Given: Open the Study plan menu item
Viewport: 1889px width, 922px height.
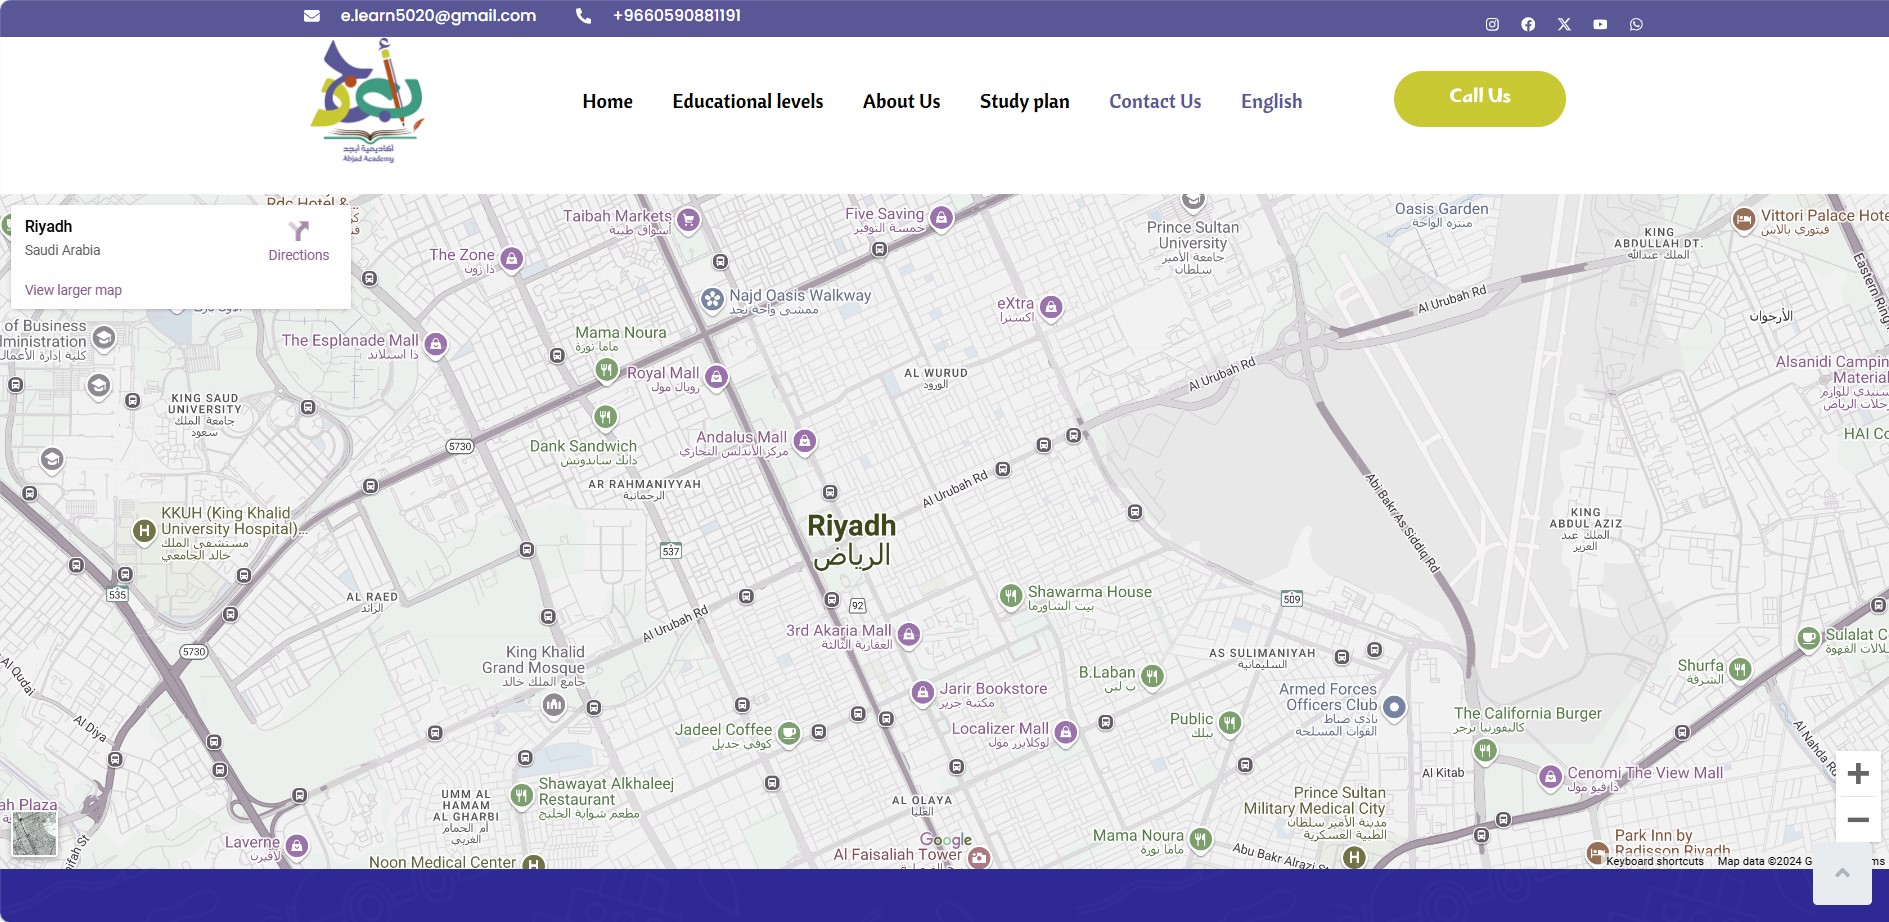Looking at the screenshot, I should 1025,101.
